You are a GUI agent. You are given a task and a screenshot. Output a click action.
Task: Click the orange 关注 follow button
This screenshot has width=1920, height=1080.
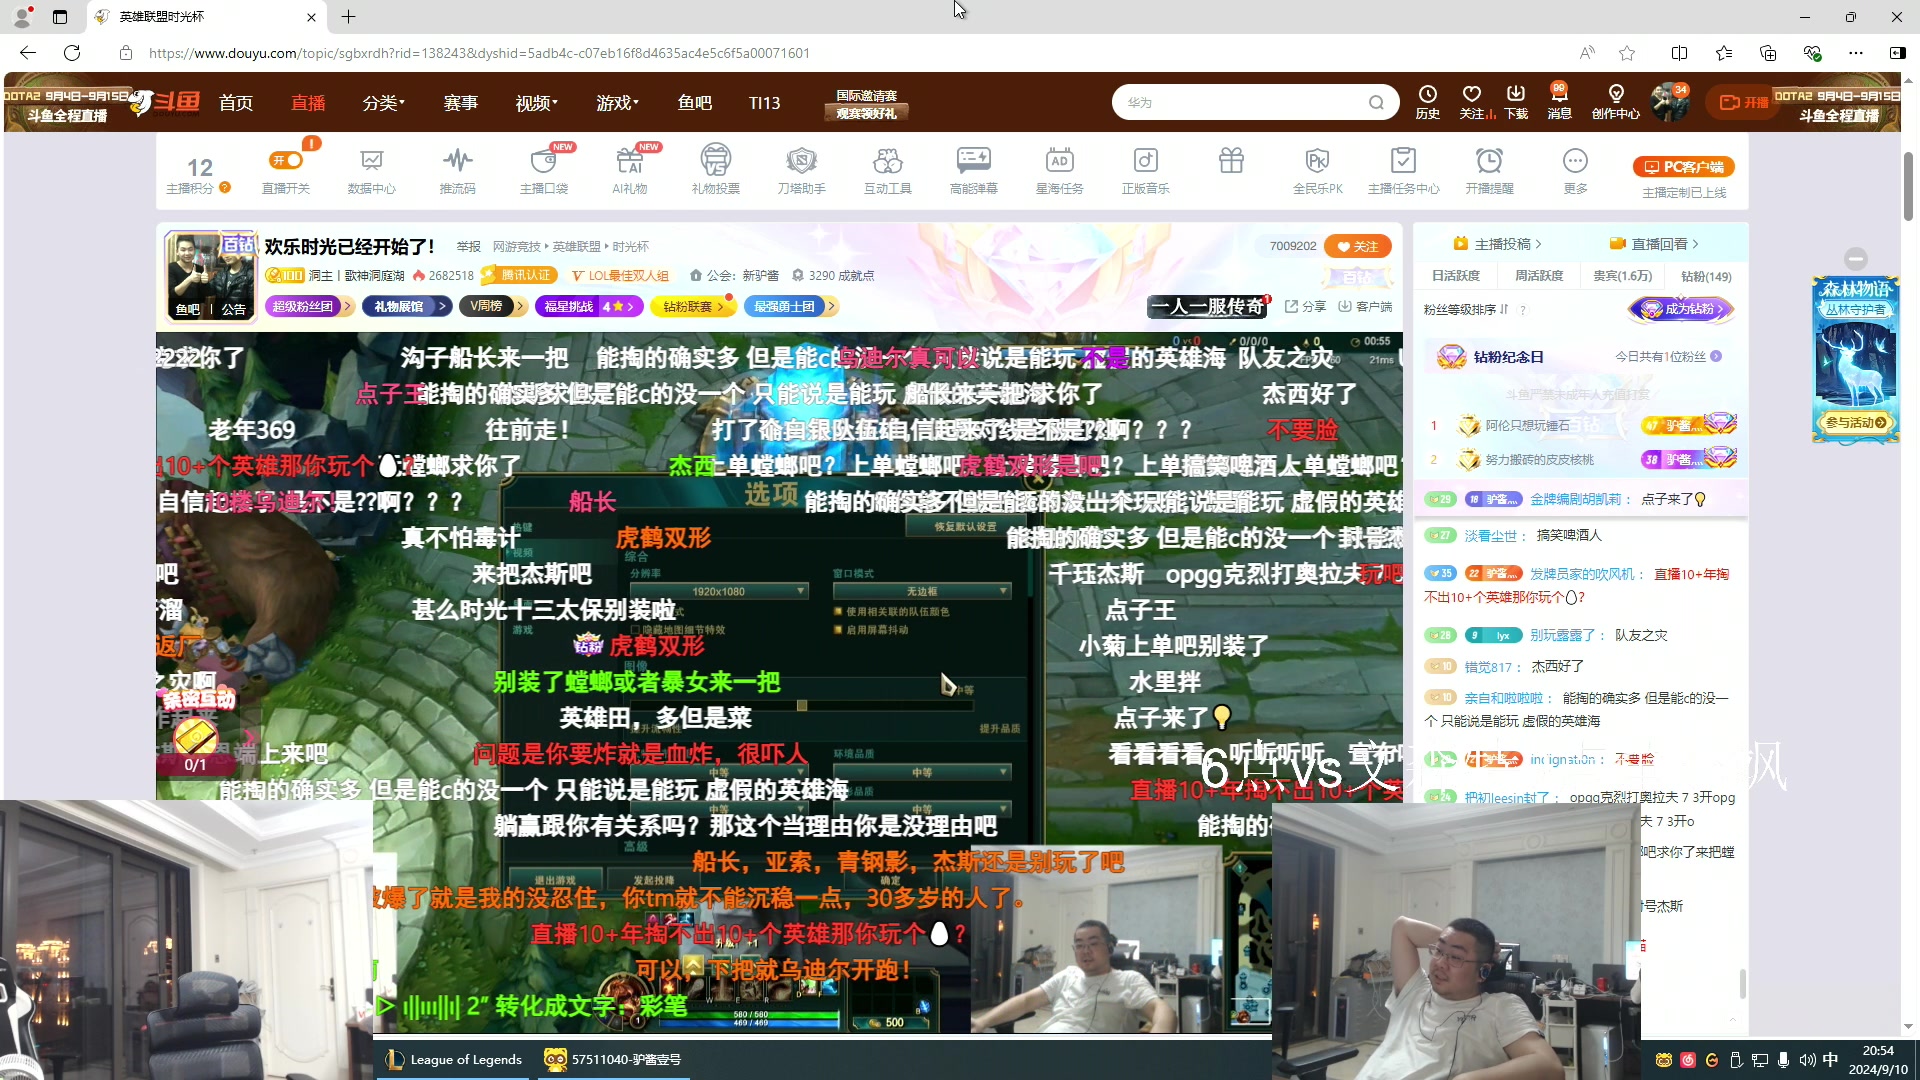(x=1357, y=246)
